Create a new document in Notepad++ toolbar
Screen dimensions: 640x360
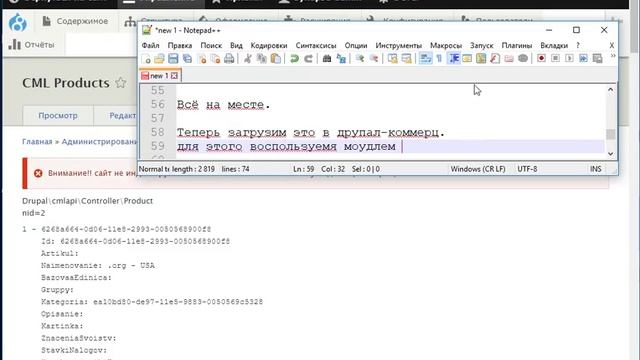tap(146, 58)
